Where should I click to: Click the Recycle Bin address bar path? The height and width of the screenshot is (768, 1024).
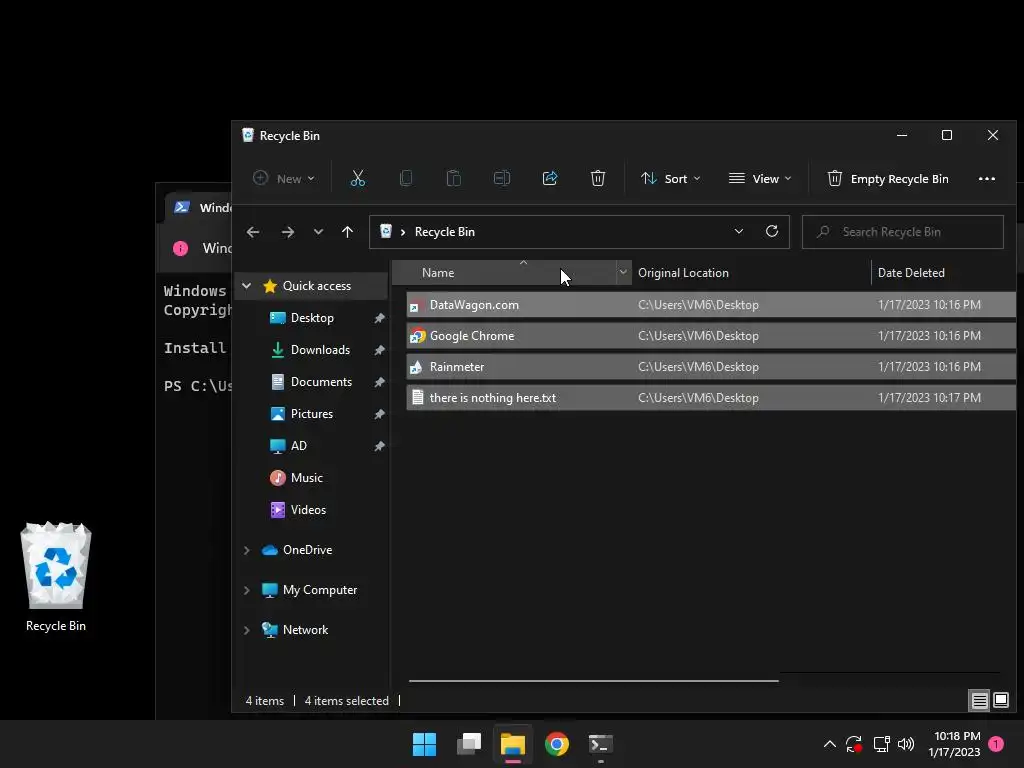[444, 232]
